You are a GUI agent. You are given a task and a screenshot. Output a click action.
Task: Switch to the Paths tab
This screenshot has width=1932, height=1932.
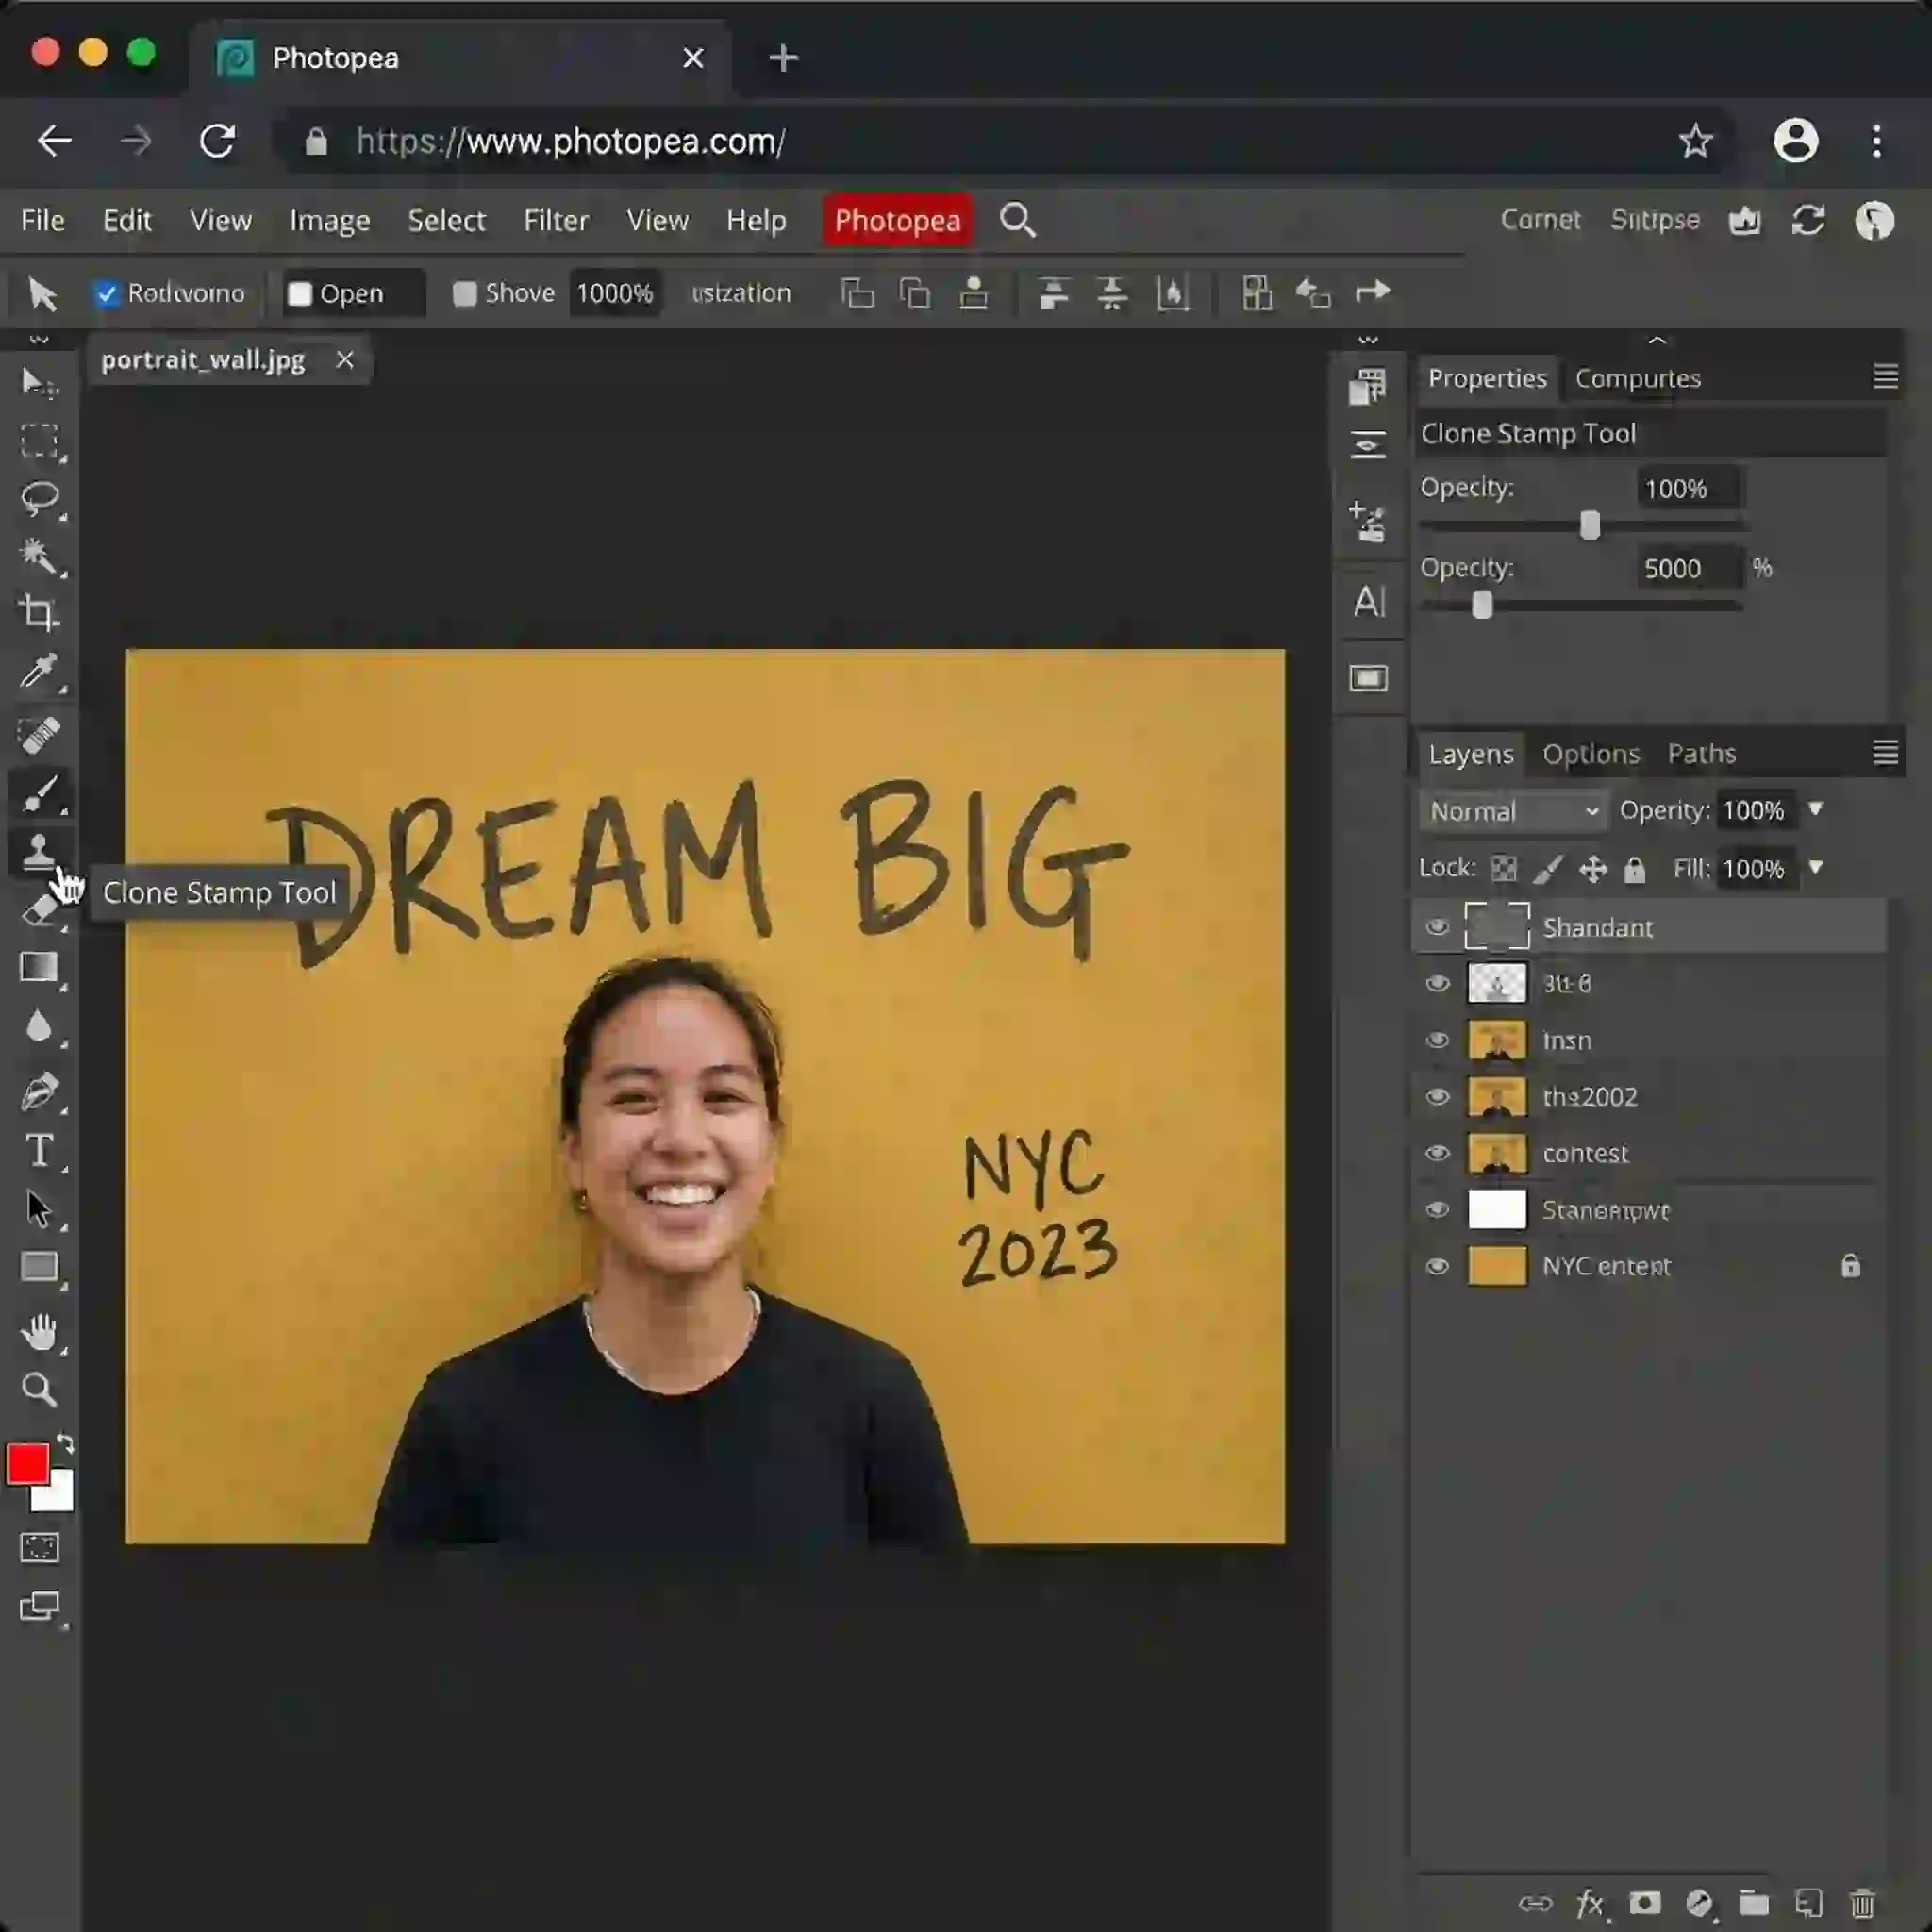[x=1701, y=754]
